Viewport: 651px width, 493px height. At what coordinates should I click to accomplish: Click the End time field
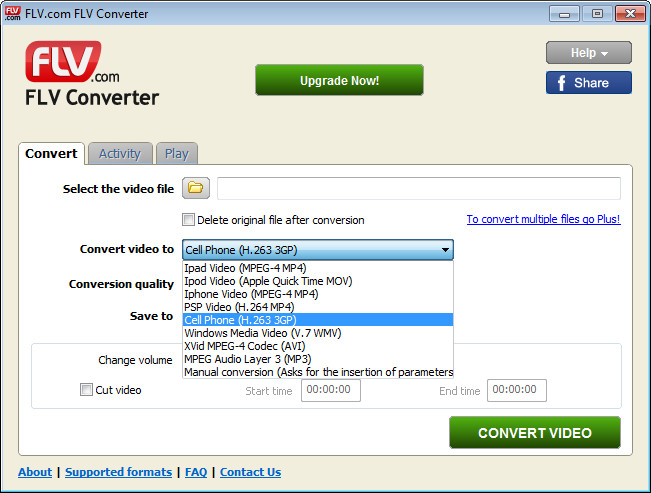tap(517, 390)
